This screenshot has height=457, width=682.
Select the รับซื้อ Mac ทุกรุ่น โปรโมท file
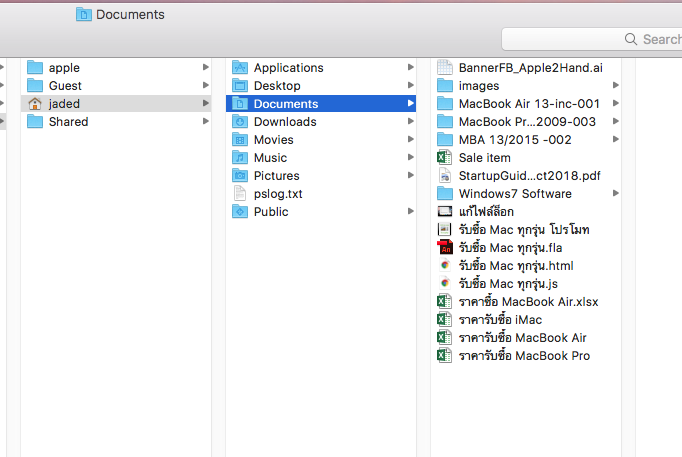[x=524, y=230]
